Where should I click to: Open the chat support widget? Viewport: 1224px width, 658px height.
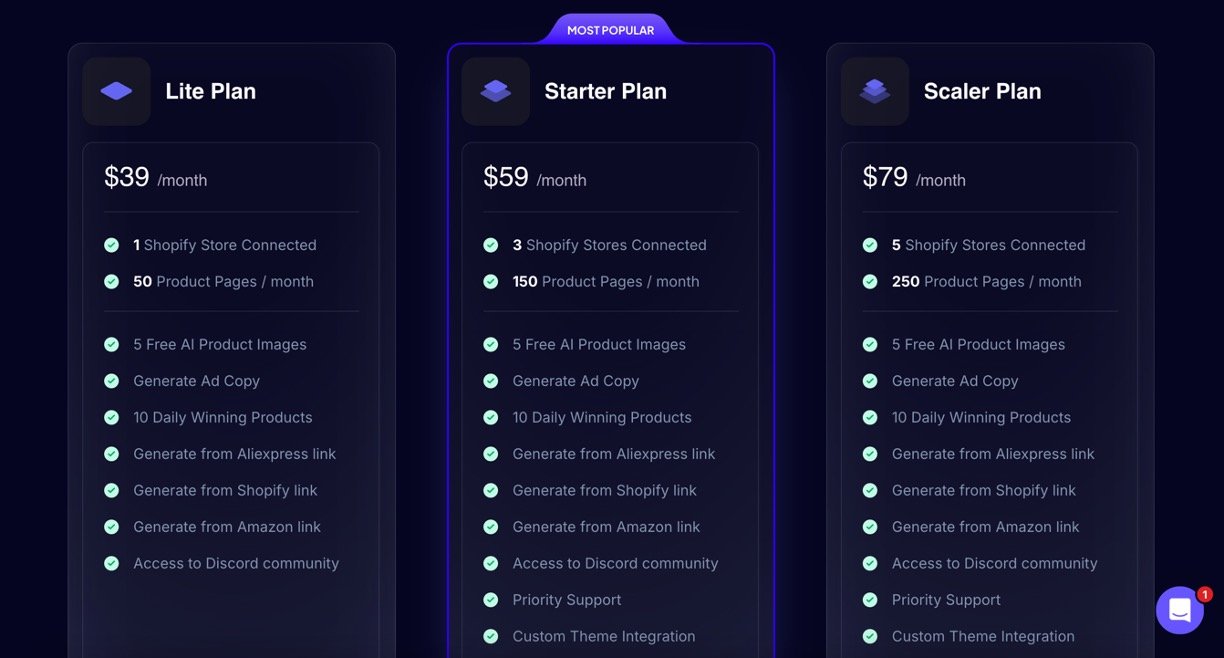click(x=1180, y=610)
